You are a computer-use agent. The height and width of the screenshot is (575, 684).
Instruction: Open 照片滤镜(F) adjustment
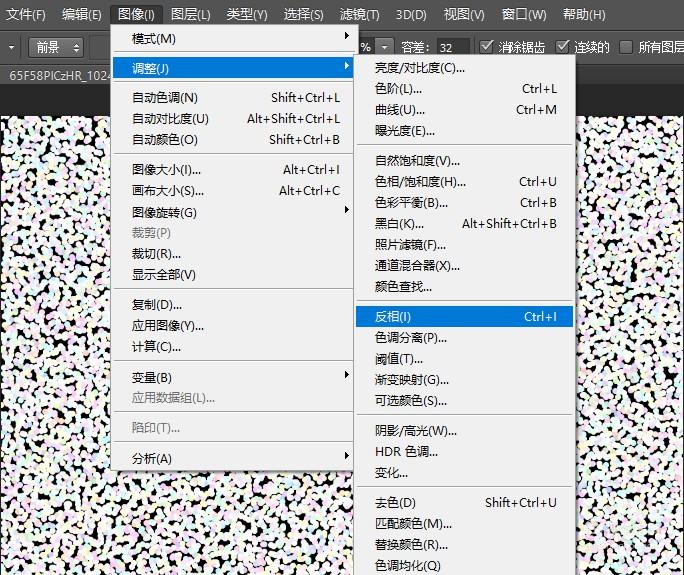coord(464,244)
